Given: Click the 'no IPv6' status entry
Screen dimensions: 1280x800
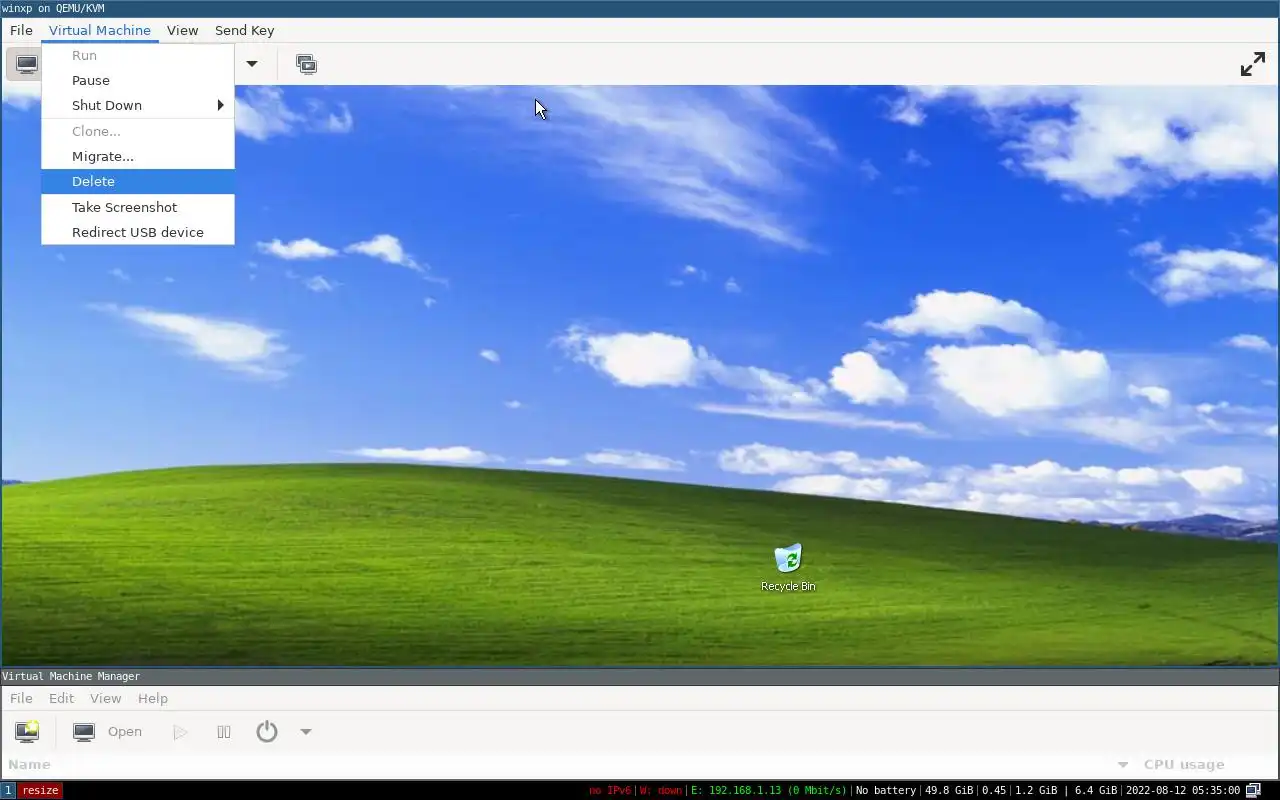Looking at the screenshot, I should [x=610, y=790].
